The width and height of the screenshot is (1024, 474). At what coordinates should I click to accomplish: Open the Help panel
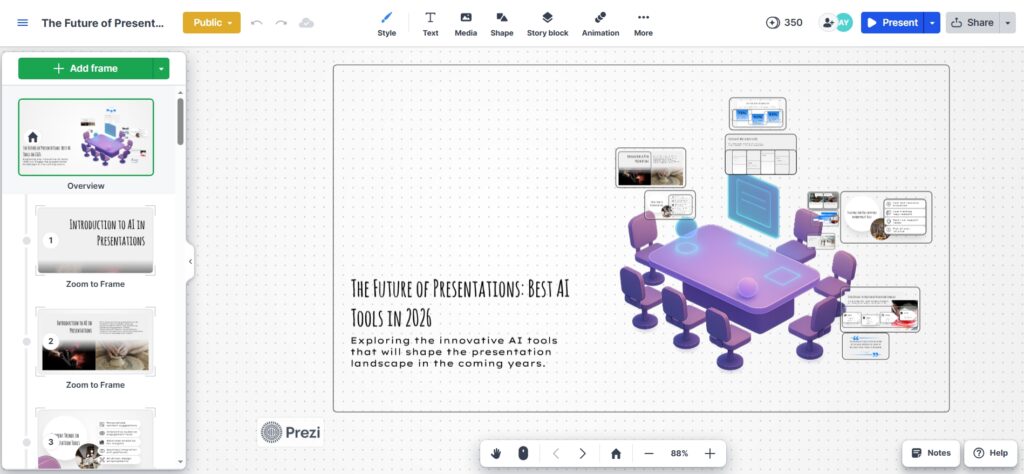point(991,453)
